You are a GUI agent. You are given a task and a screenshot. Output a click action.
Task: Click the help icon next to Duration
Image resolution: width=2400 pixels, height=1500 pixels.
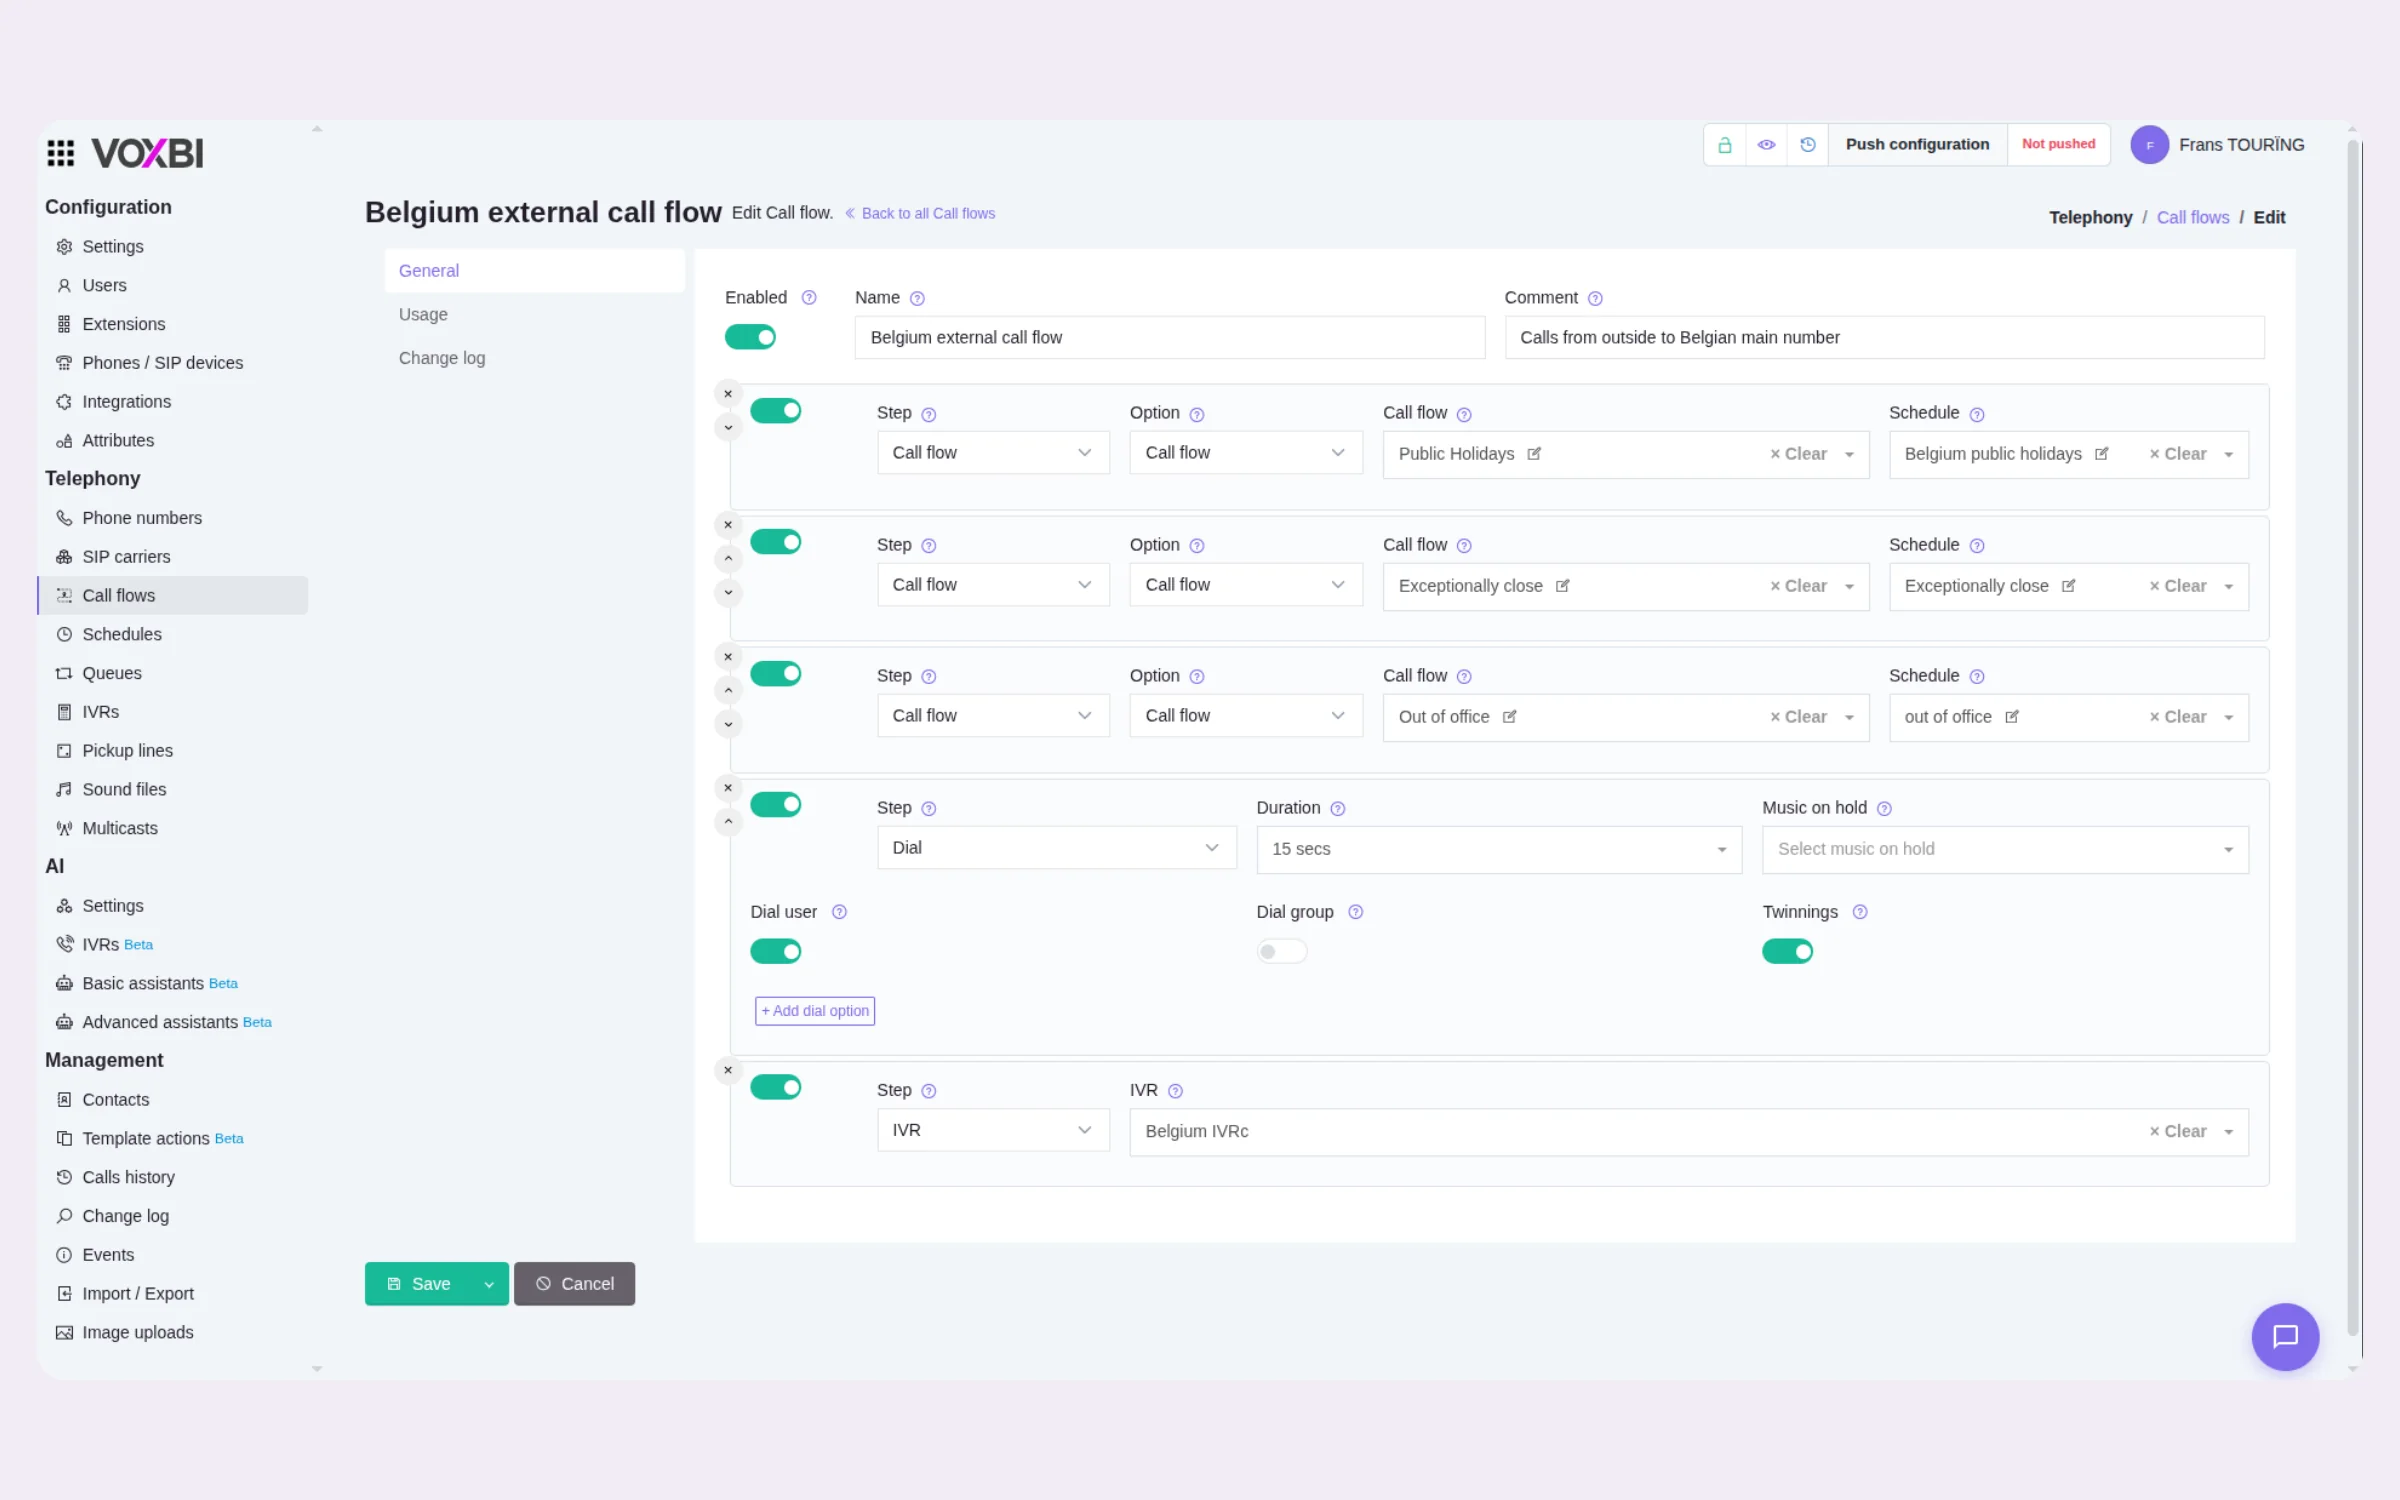1338,809
